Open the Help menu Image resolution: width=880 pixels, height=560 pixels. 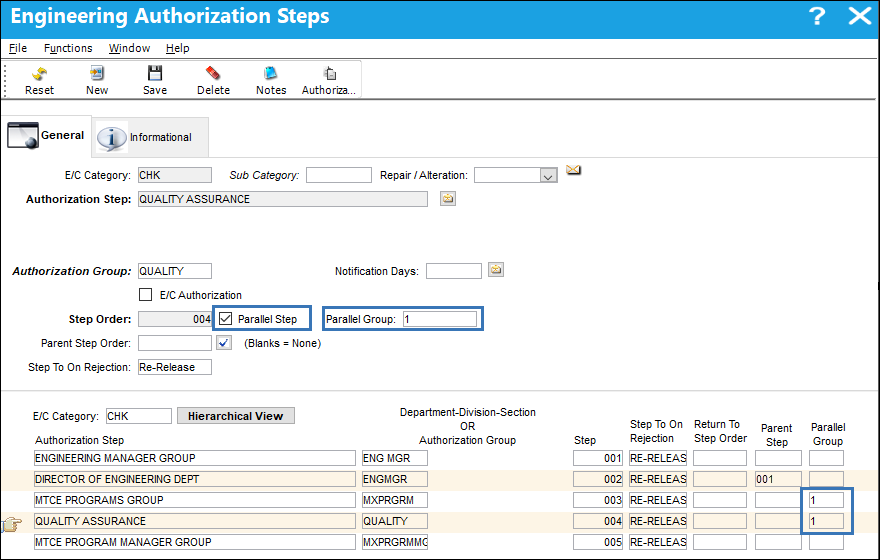[177, 48]
